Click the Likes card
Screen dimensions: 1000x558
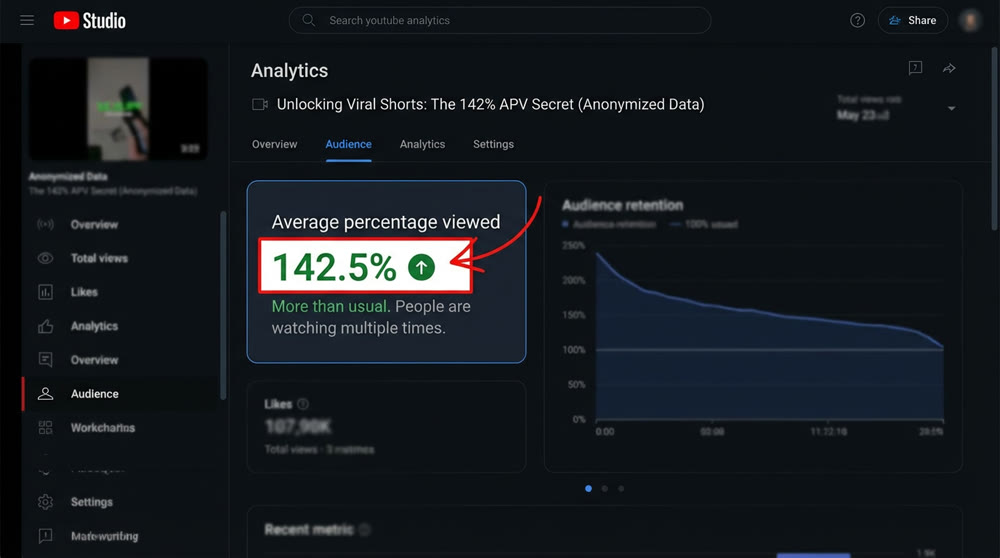386,427
